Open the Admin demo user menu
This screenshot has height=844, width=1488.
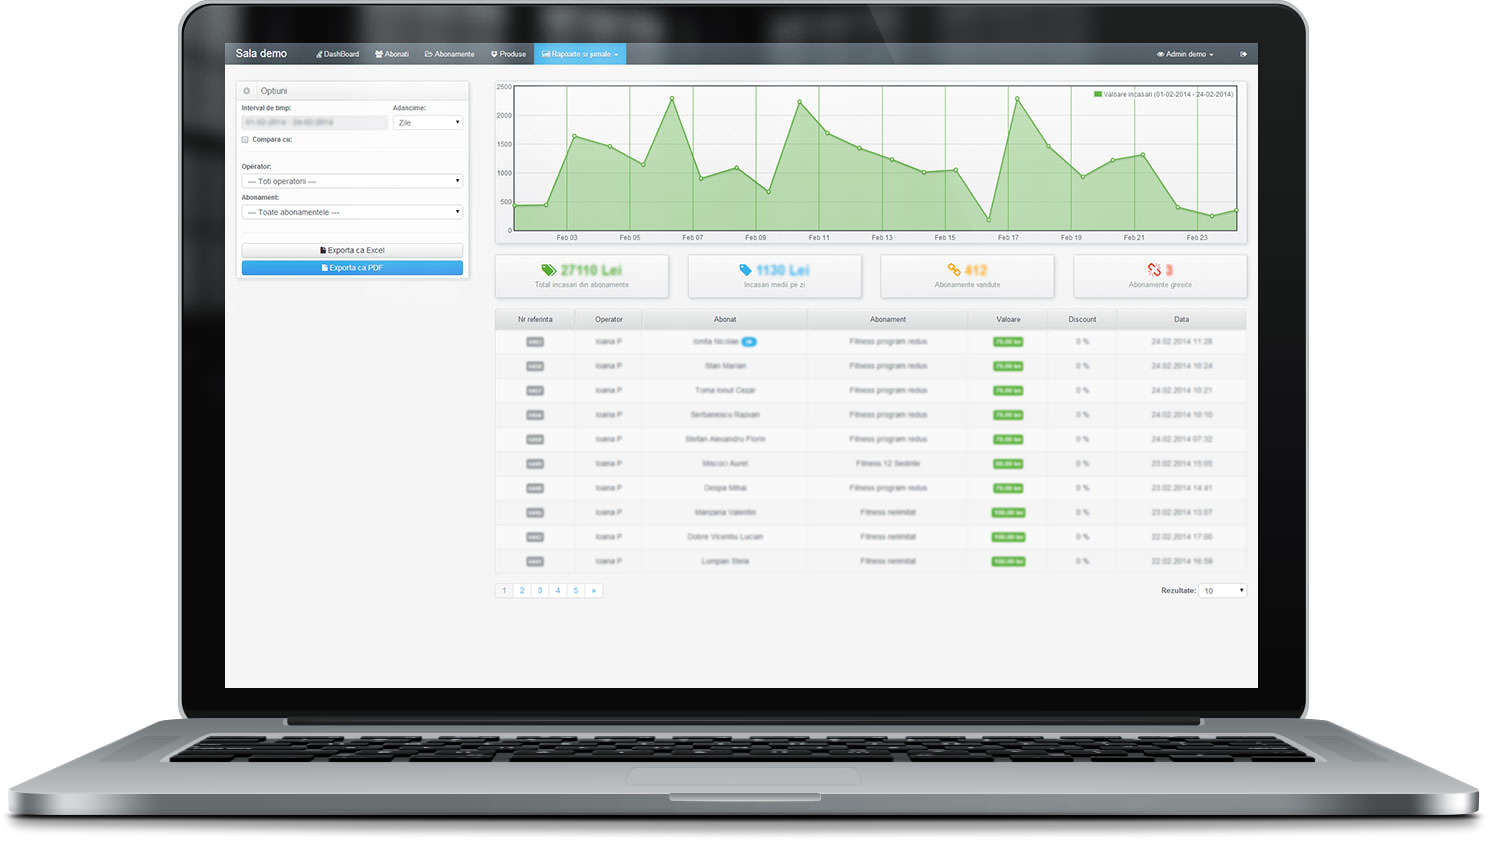pyautogui.click(x=1185, y=54)
